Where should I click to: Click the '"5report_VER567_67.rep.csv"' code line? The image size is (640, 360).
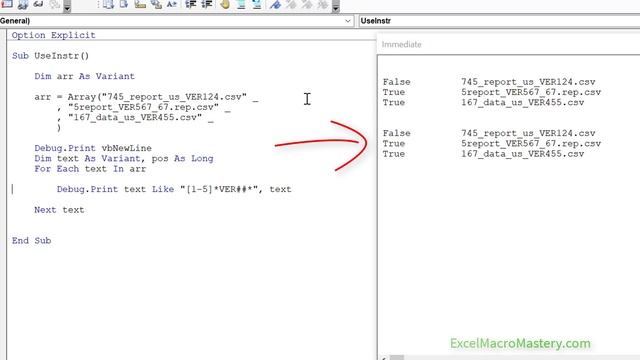144,107
